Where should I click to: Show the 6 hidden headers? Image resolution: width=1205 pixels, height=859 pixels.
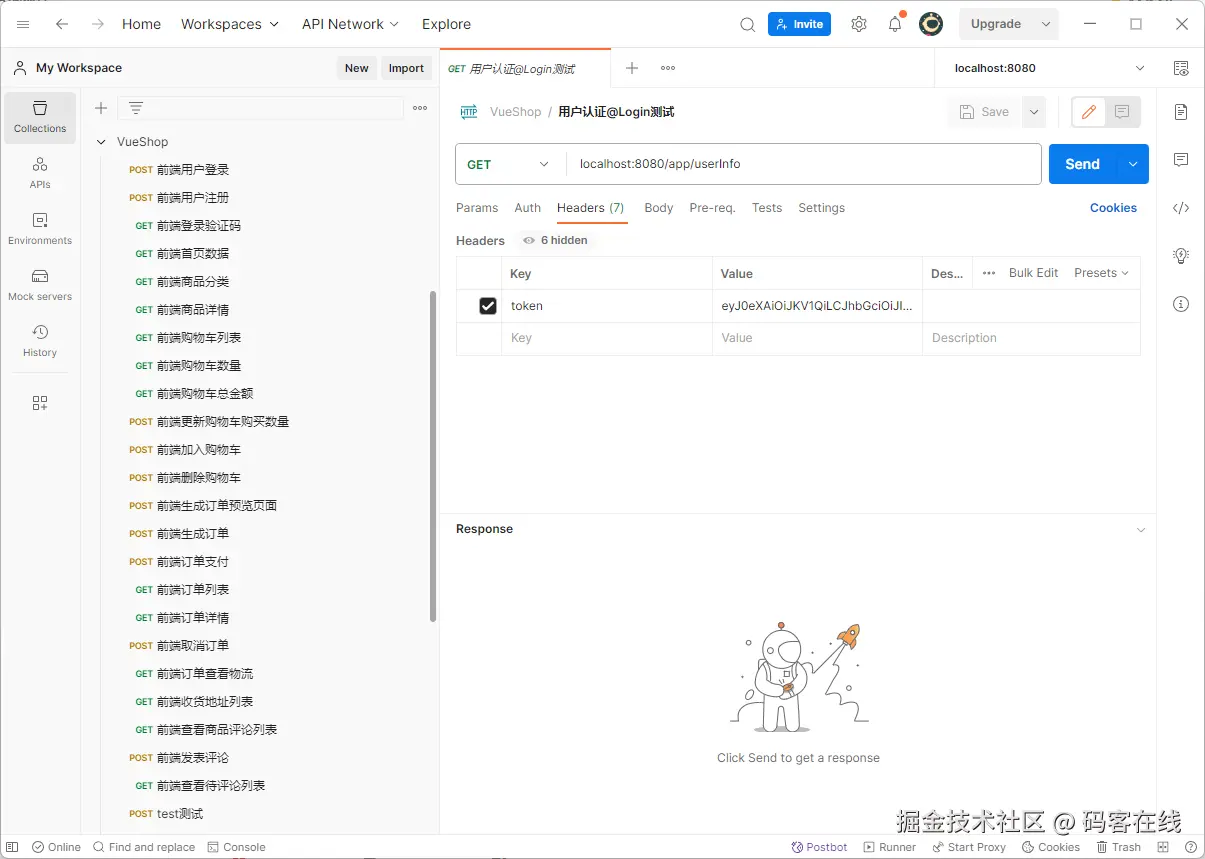pyautogui.click(x=554, y=240)
